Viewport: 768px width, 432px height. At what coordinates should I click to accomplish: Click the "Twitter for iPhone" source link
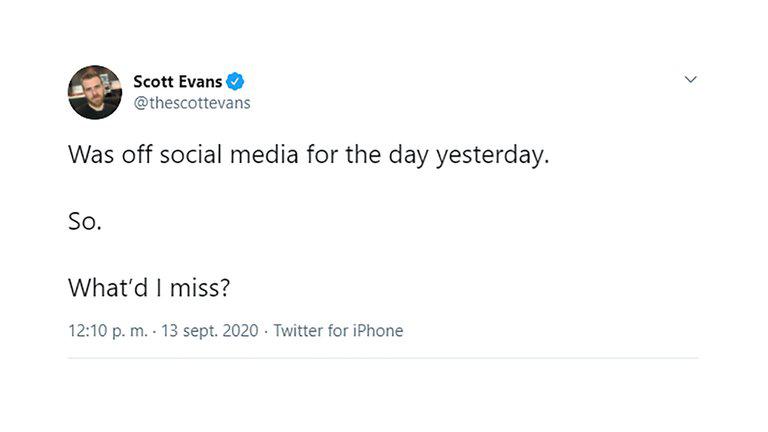[x=338, y=330]
